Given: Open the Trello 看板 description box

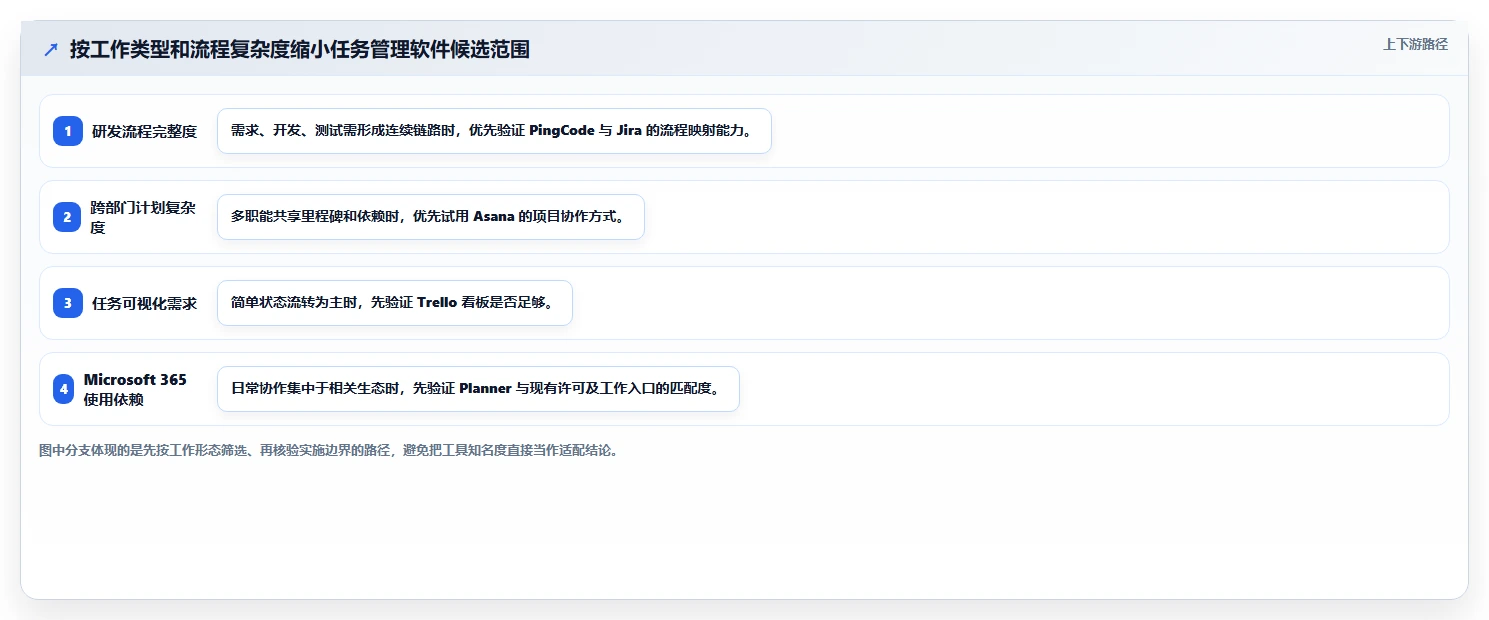Looking at the screenshot, I should tap(395, 303).
